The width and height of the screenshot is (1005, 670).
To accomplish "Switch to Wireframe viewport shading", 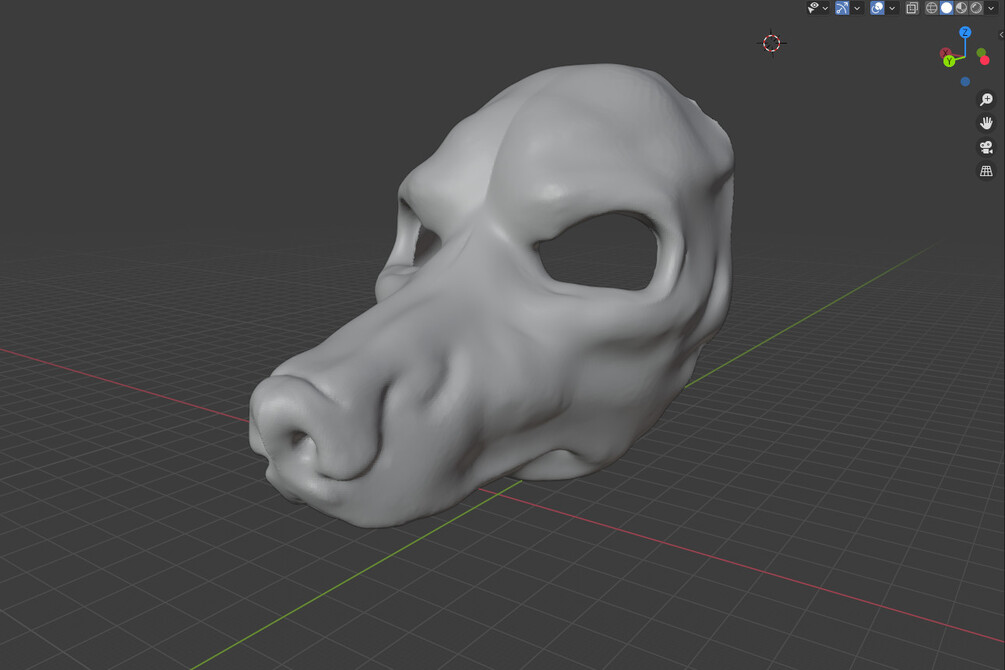I will [x=931, y=8].
